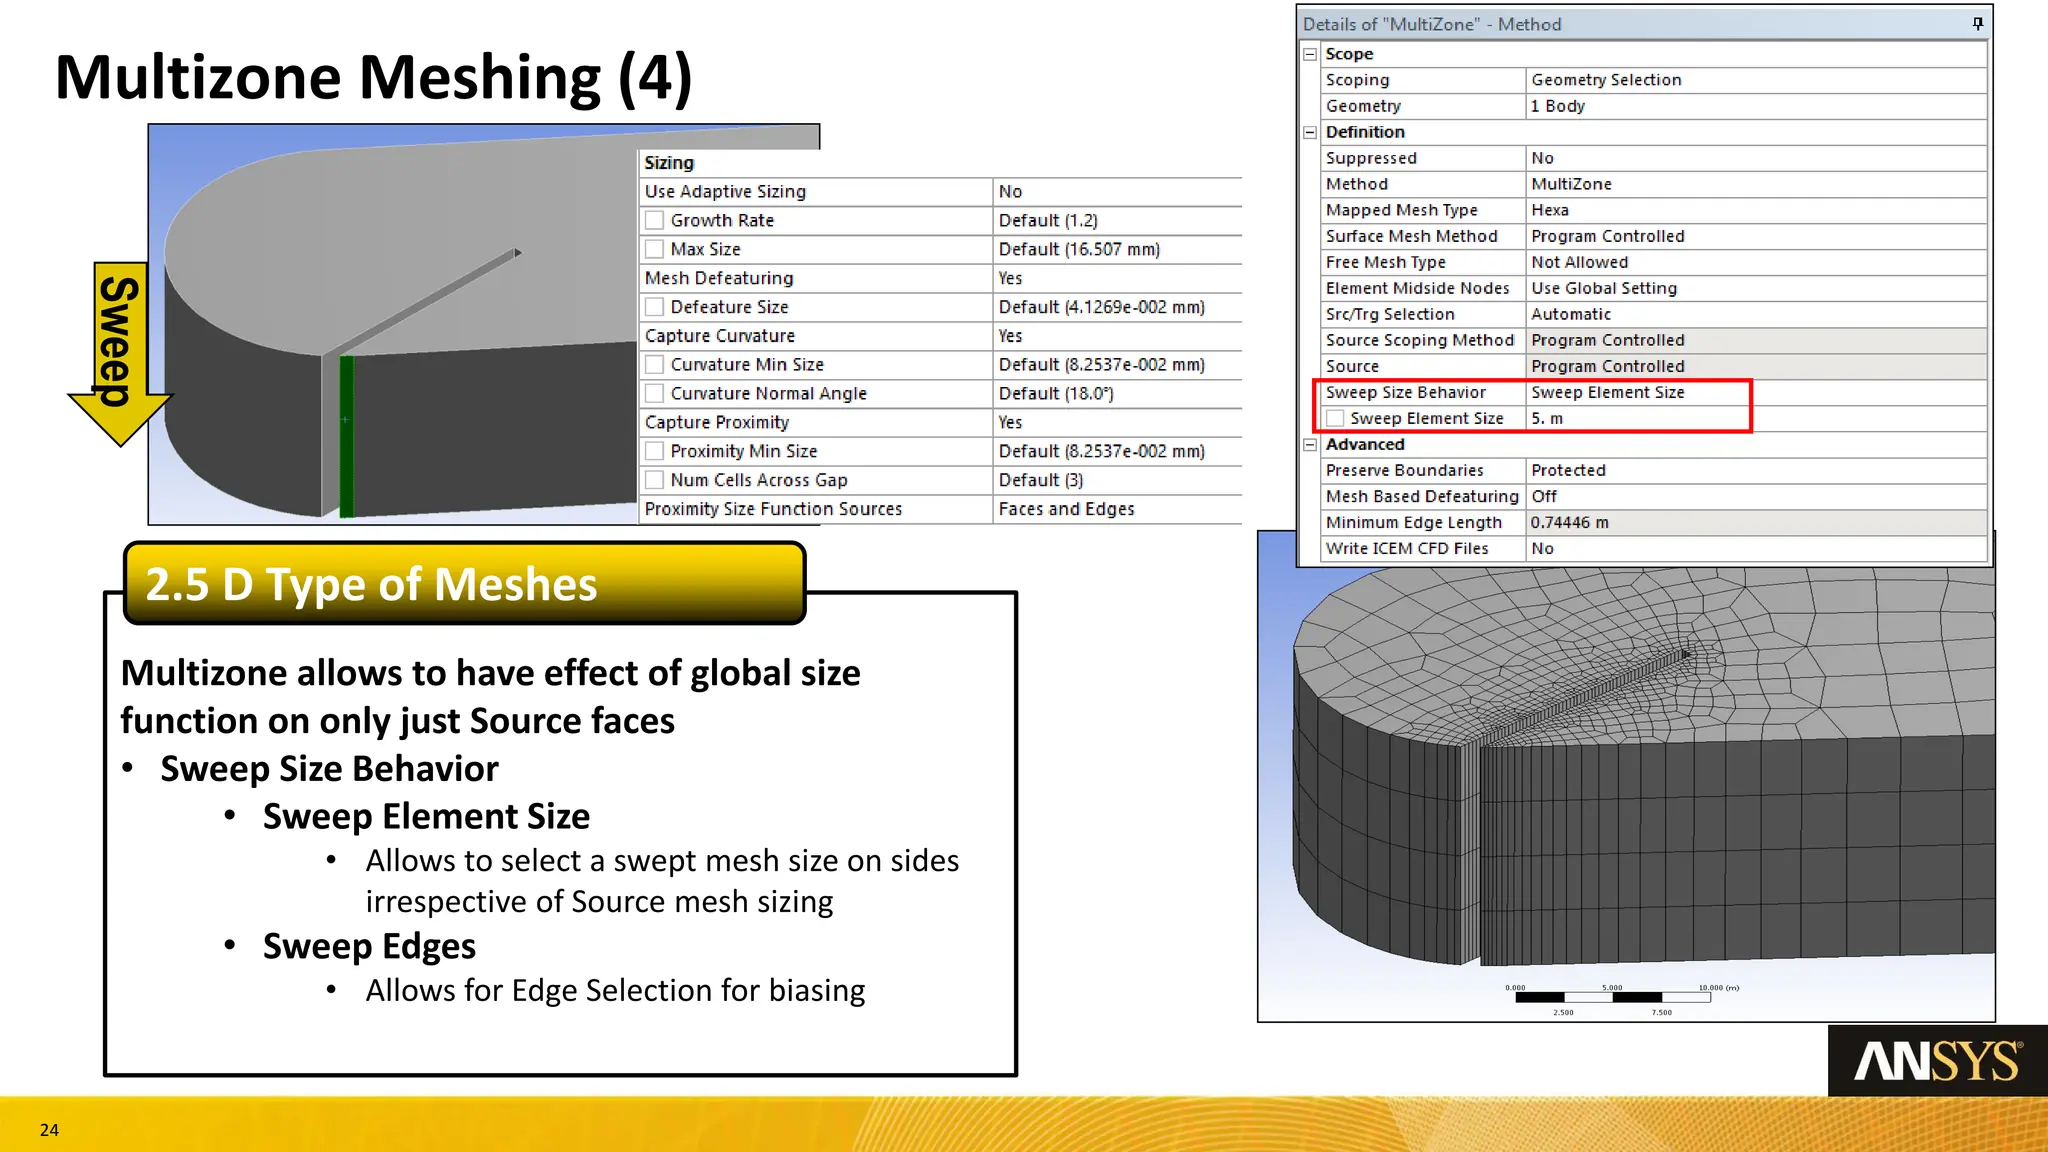Screen dimensions: 2048x1152
Task: Toggle the Curvature Normal Angle checkbox
Action: [654, 394]
